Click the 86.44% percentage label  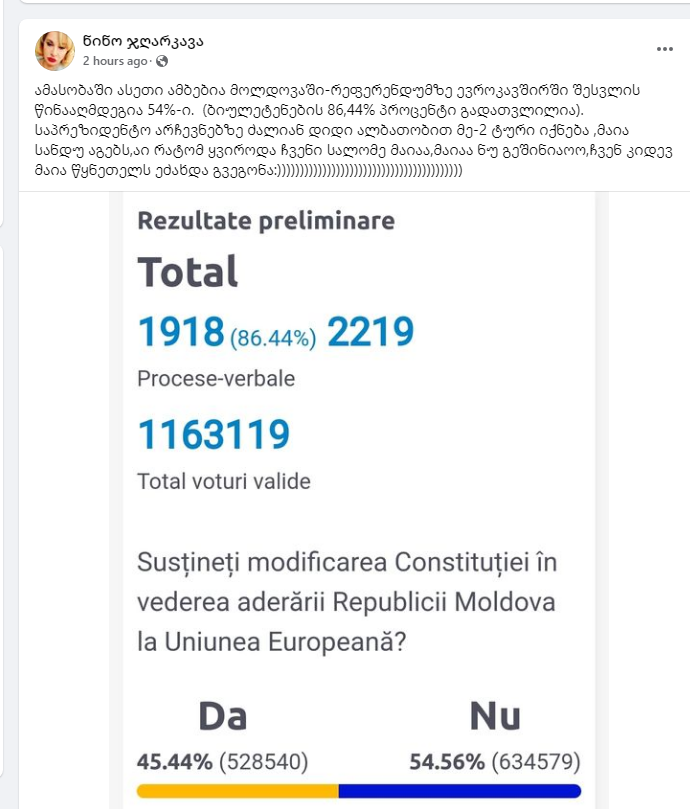[x=273, y=338]
